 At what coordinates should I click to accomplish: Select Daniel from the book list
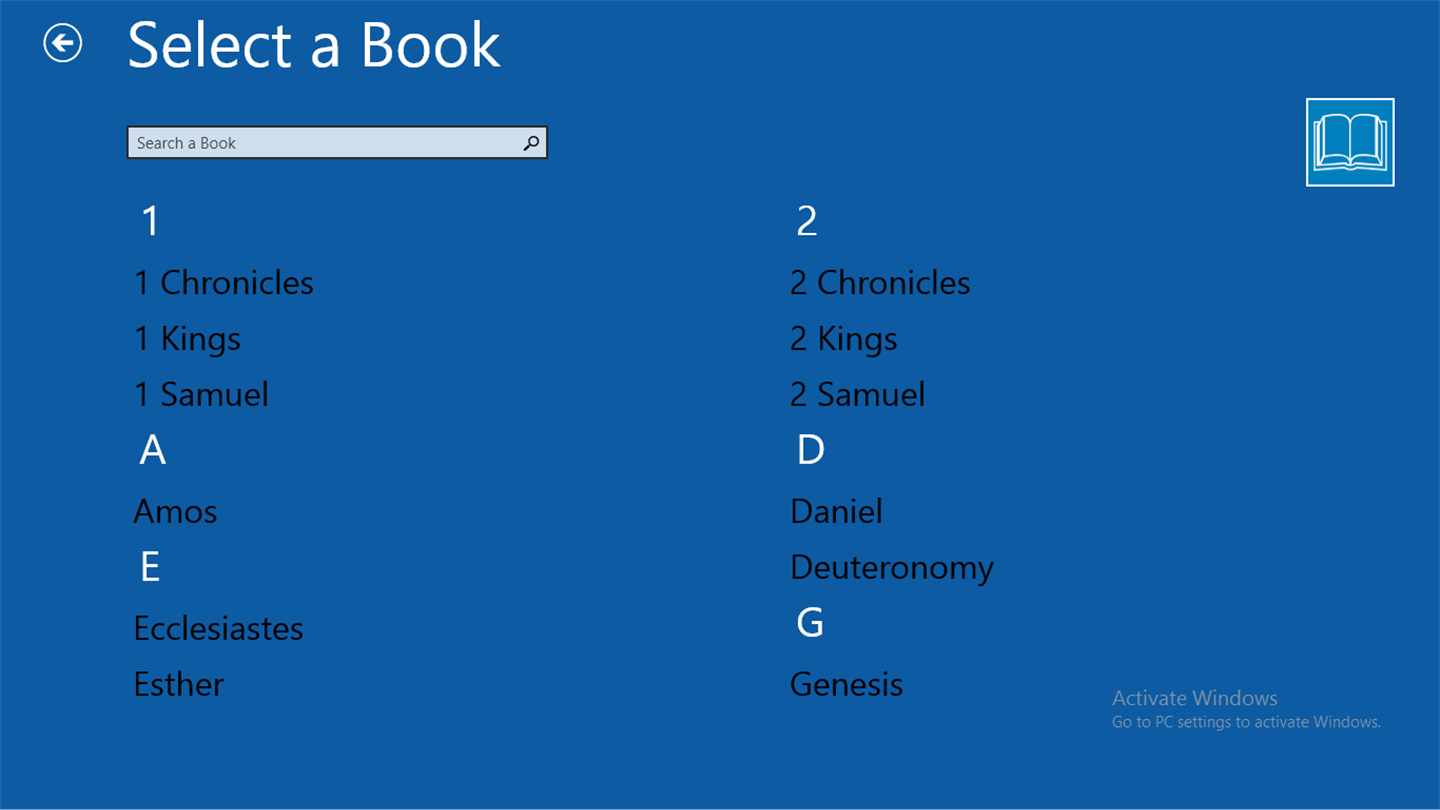(836, 512)
